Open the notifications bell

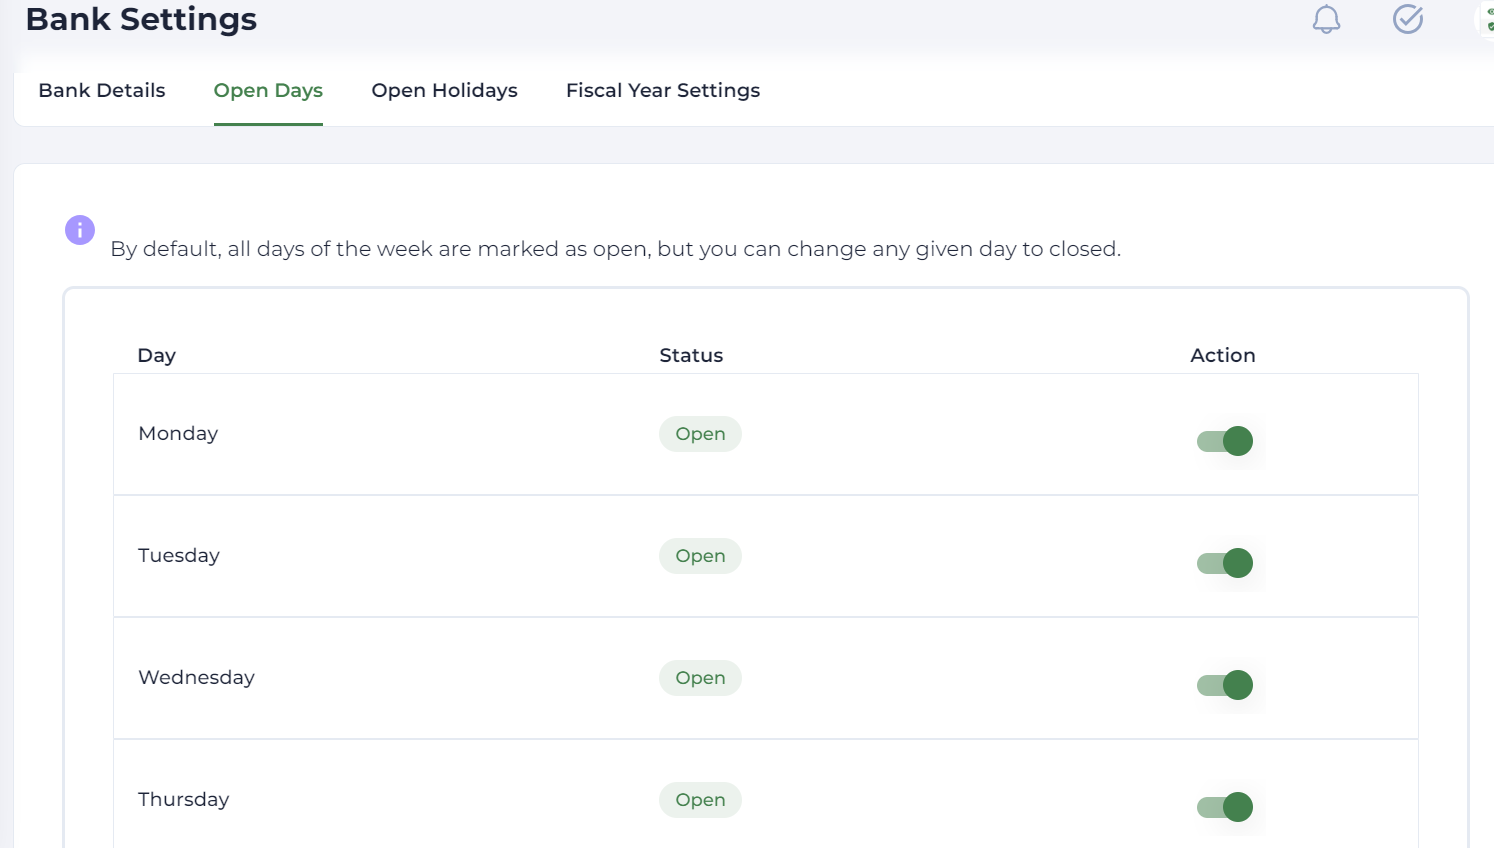click(x=1326, y=19)
